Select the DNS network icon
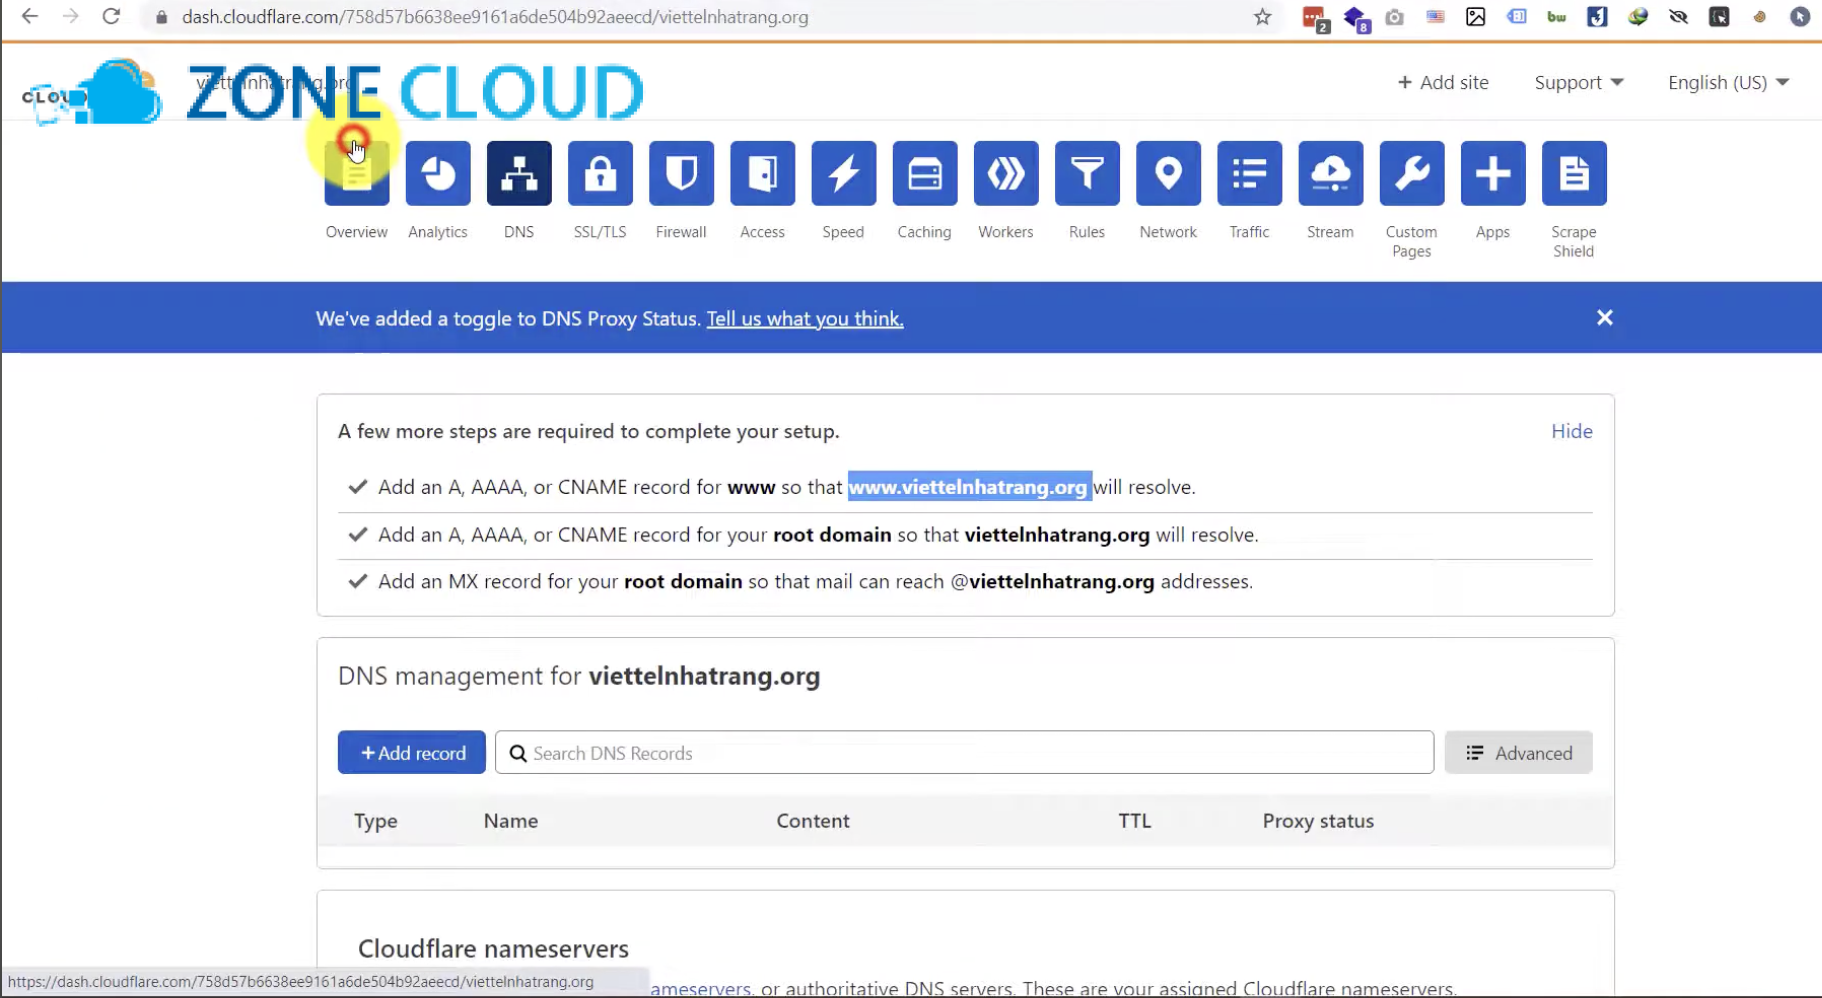 [x=519, y=174]
